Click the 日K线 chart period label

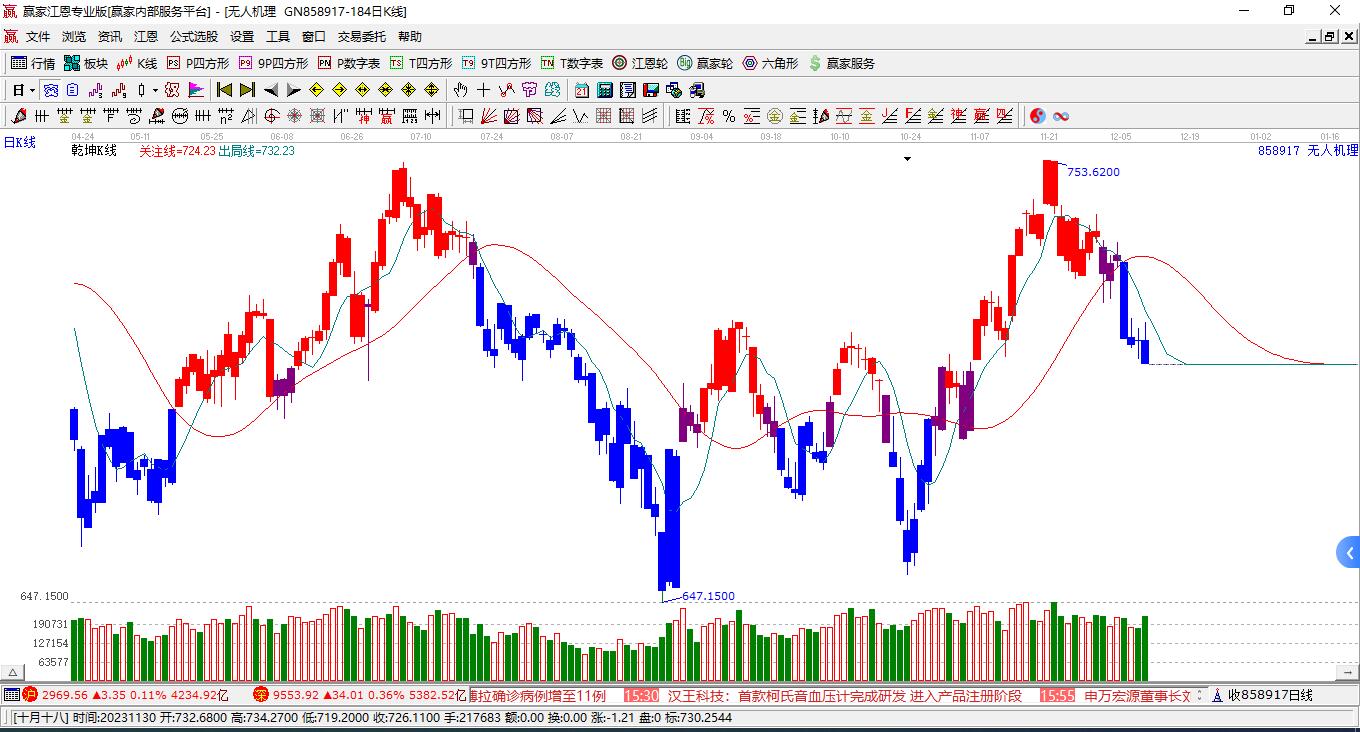[x=19, y=143]
